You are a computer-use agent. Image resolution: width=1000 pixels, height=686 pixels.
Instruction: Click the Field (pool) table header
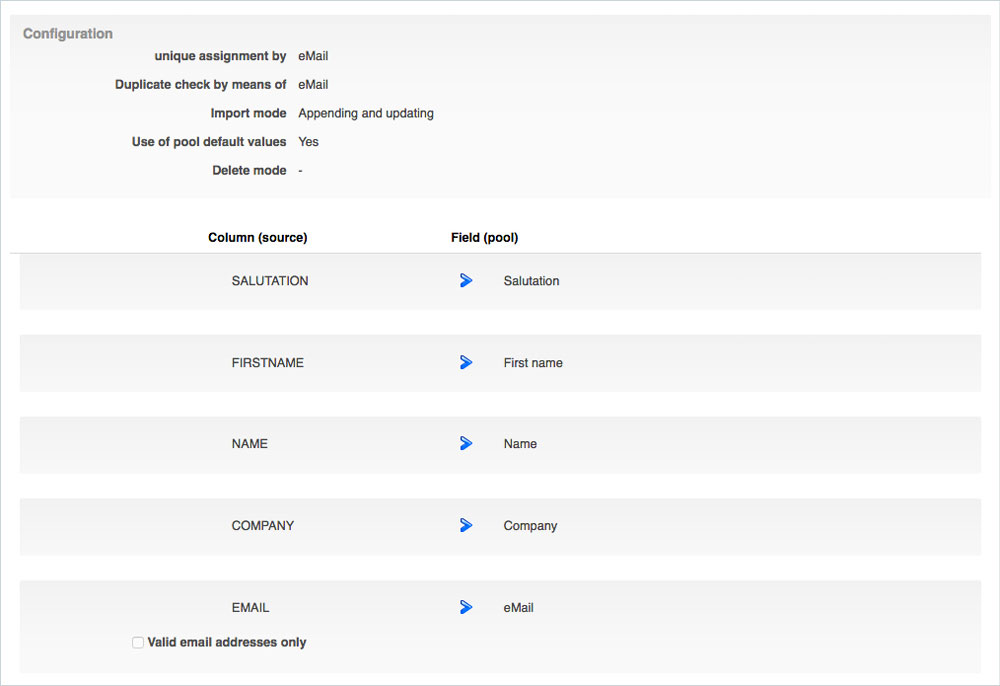coord(484,238)
